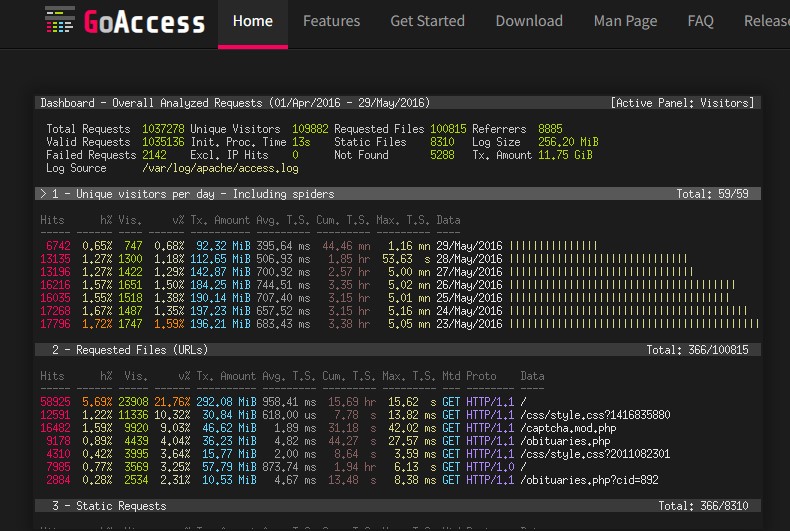Click the Not Found value 5288
Image resolution: width=790 pixels, height=531 pixels.
tap(442, 155)
